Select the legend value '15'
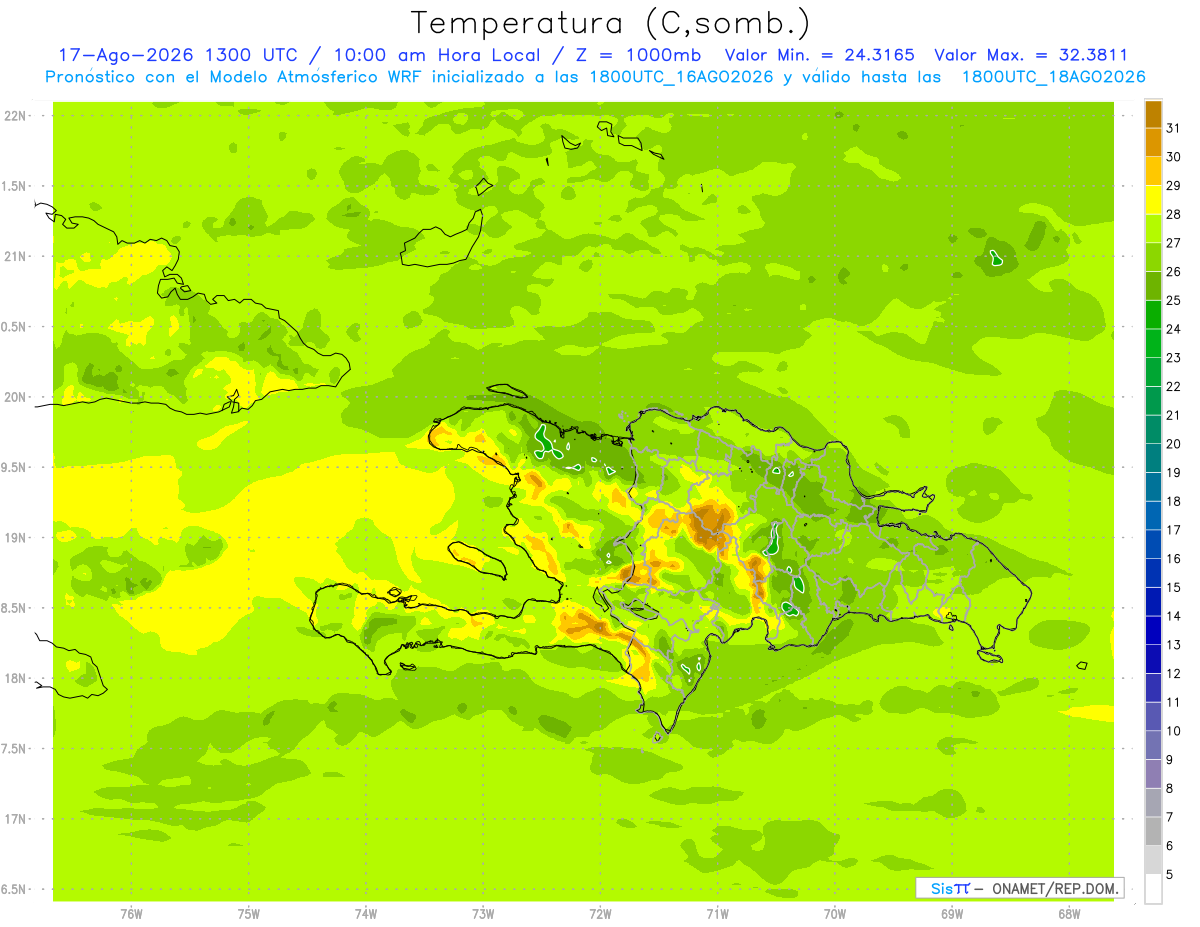 click(x=1174, y=588)
